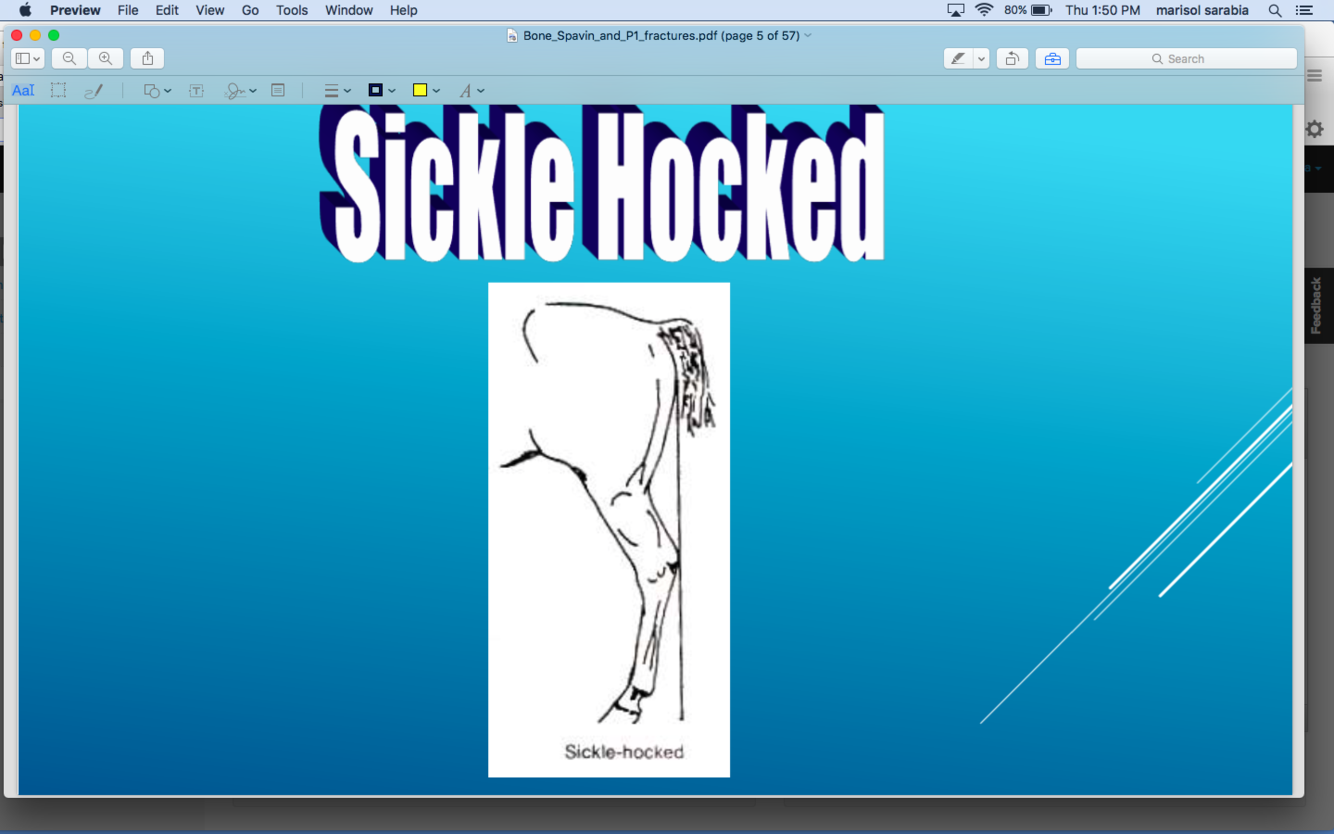The height and width of the screenshot is (834, 1334).
Task: Open the Text Style font menu
Action: click(471, 91)
